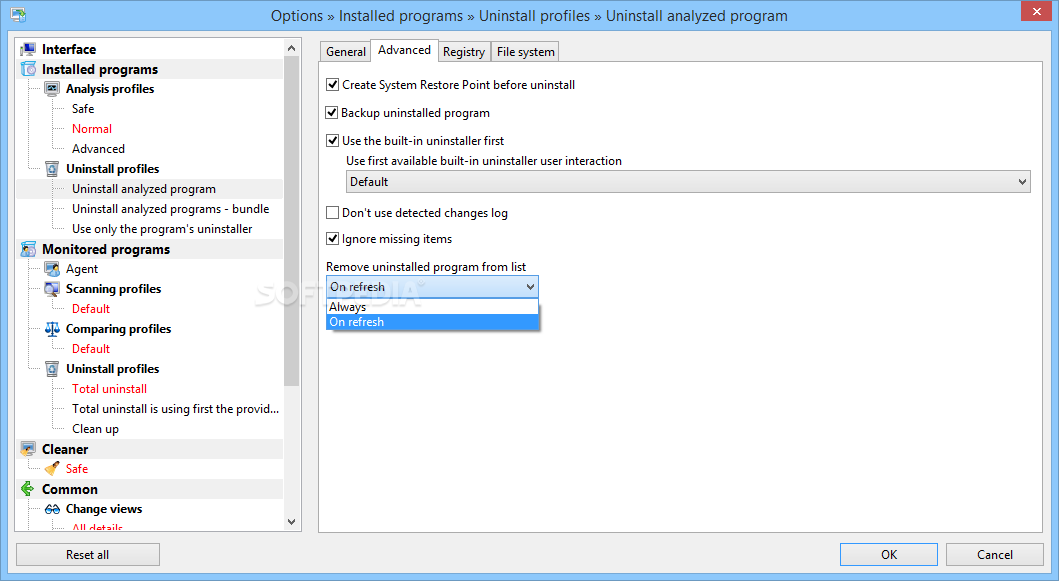This screenshot has width=1059, height=581.
Task: Open the uninstaller user interaction dropdown
Action: point(688,182)
